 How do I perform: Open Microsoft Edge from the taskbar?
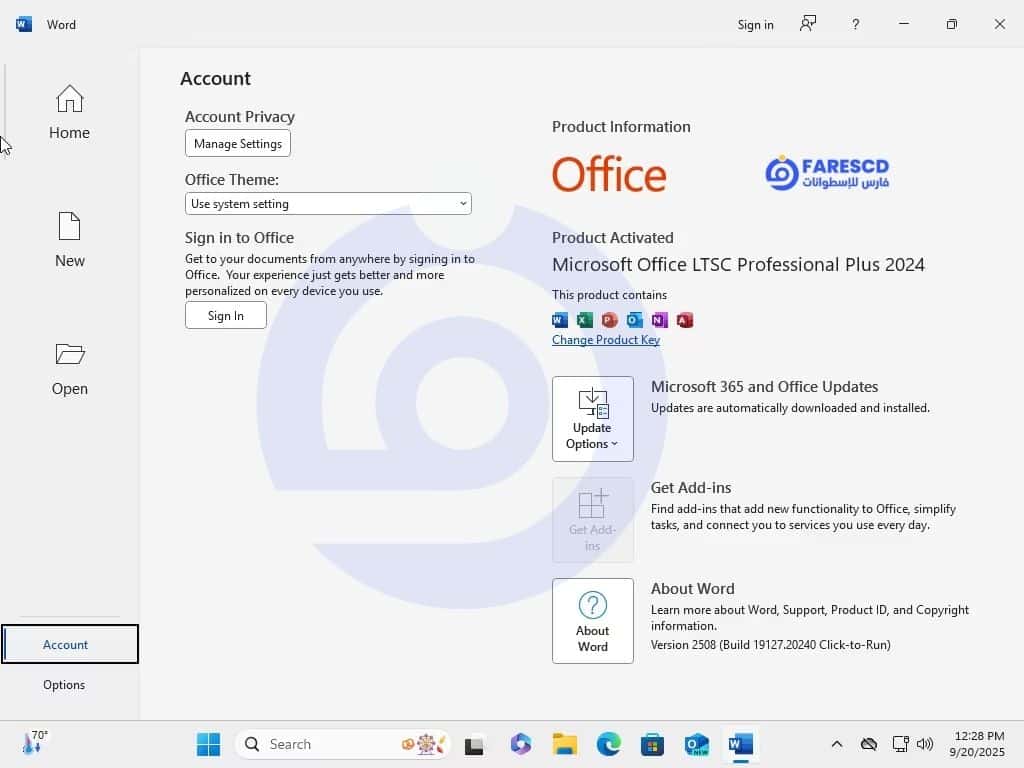coord(608,744)
